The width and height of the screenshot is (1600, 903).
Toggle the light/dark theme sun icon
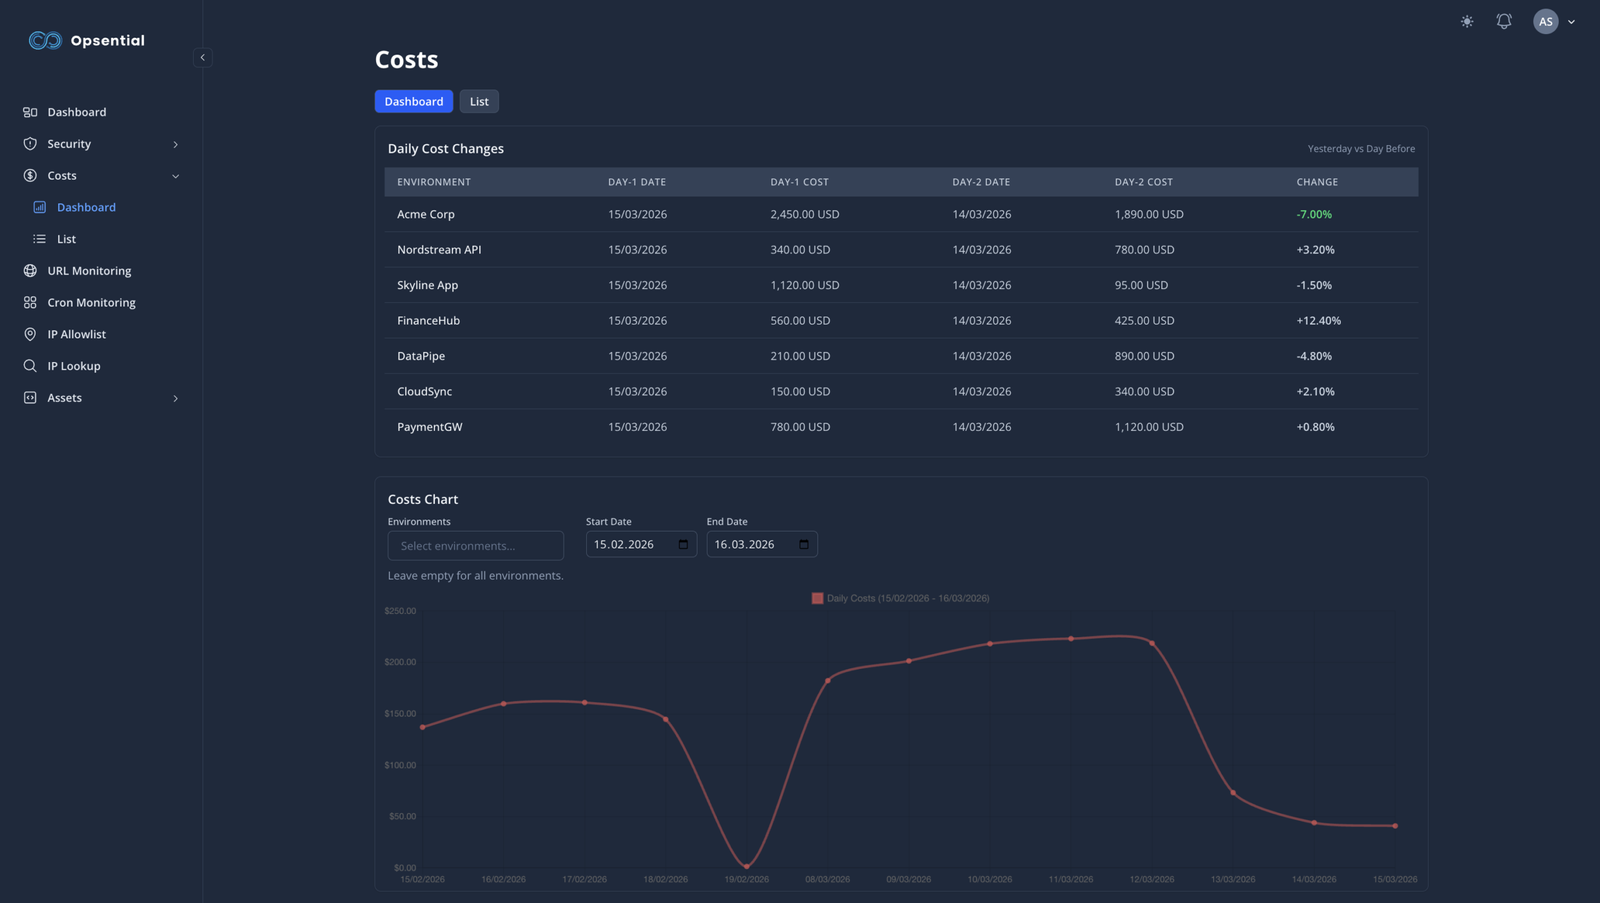(1466, 21)
